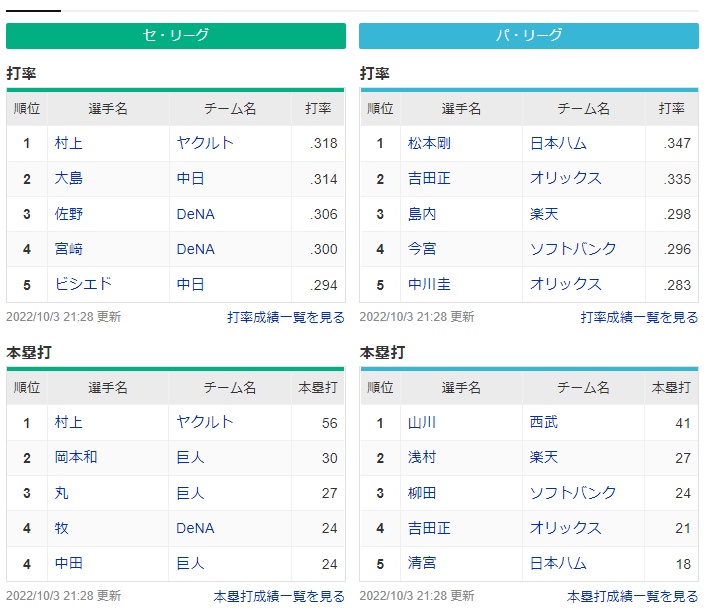This screenshot has height=614, width=715.
Task: Click team 楽天 in 島内's row
Action: tap(544, 214)
